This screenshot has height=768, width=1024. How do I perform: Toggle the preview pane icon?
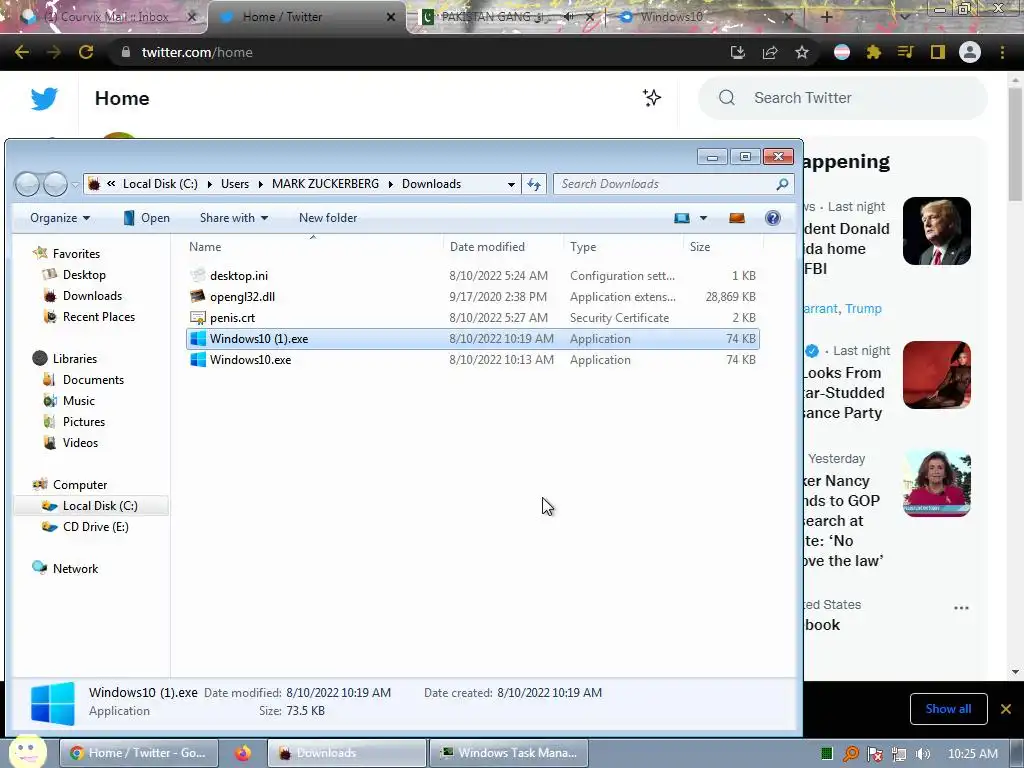737,218
